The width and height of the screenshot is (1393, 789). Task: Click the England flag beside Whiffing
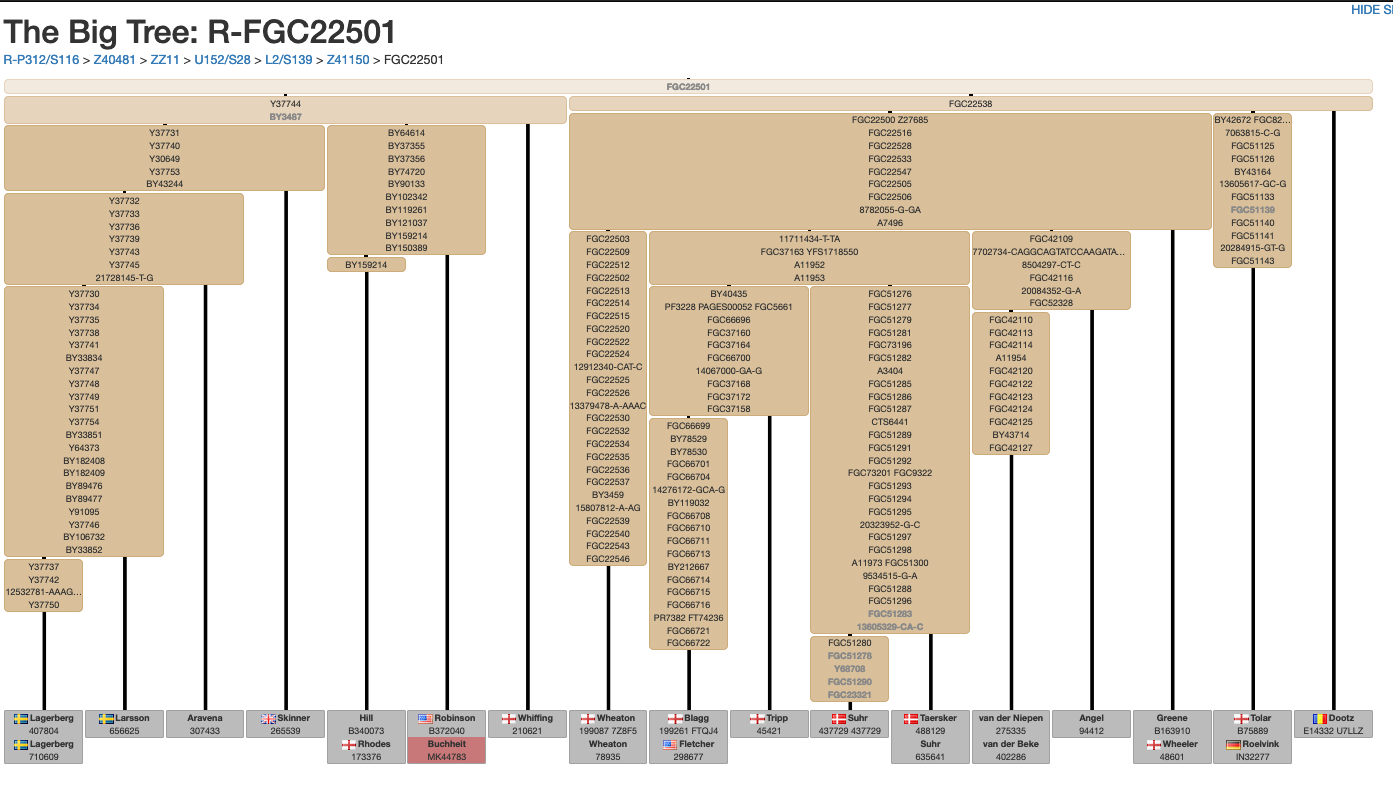[x=508, y=718]
